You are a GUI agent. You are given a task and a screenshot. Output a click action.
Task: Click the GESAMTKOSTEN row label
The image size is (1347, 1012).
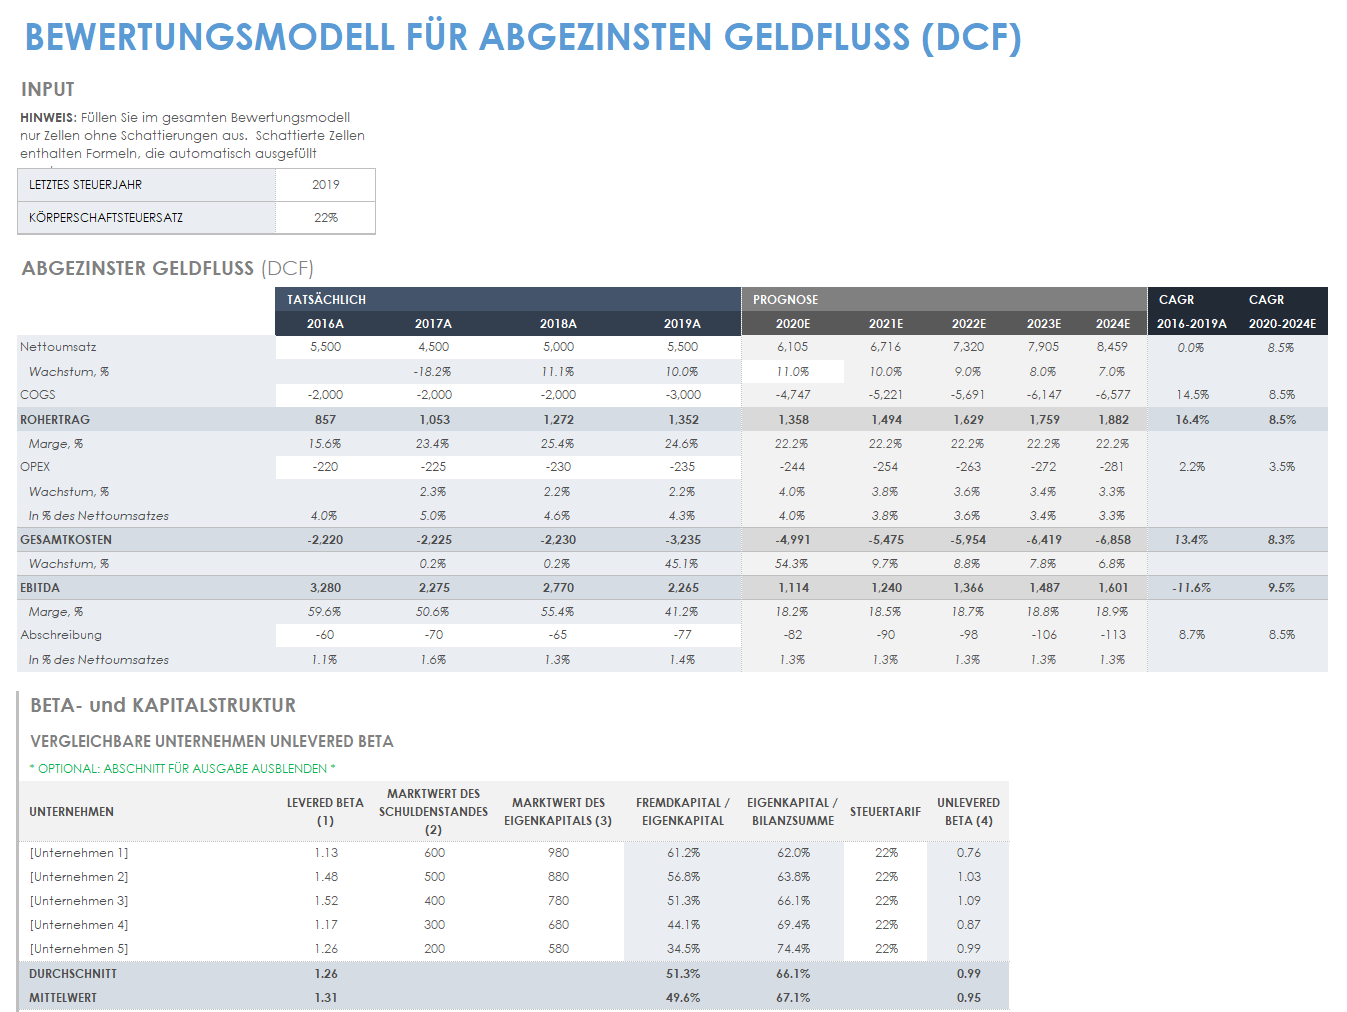click(66, 540)
